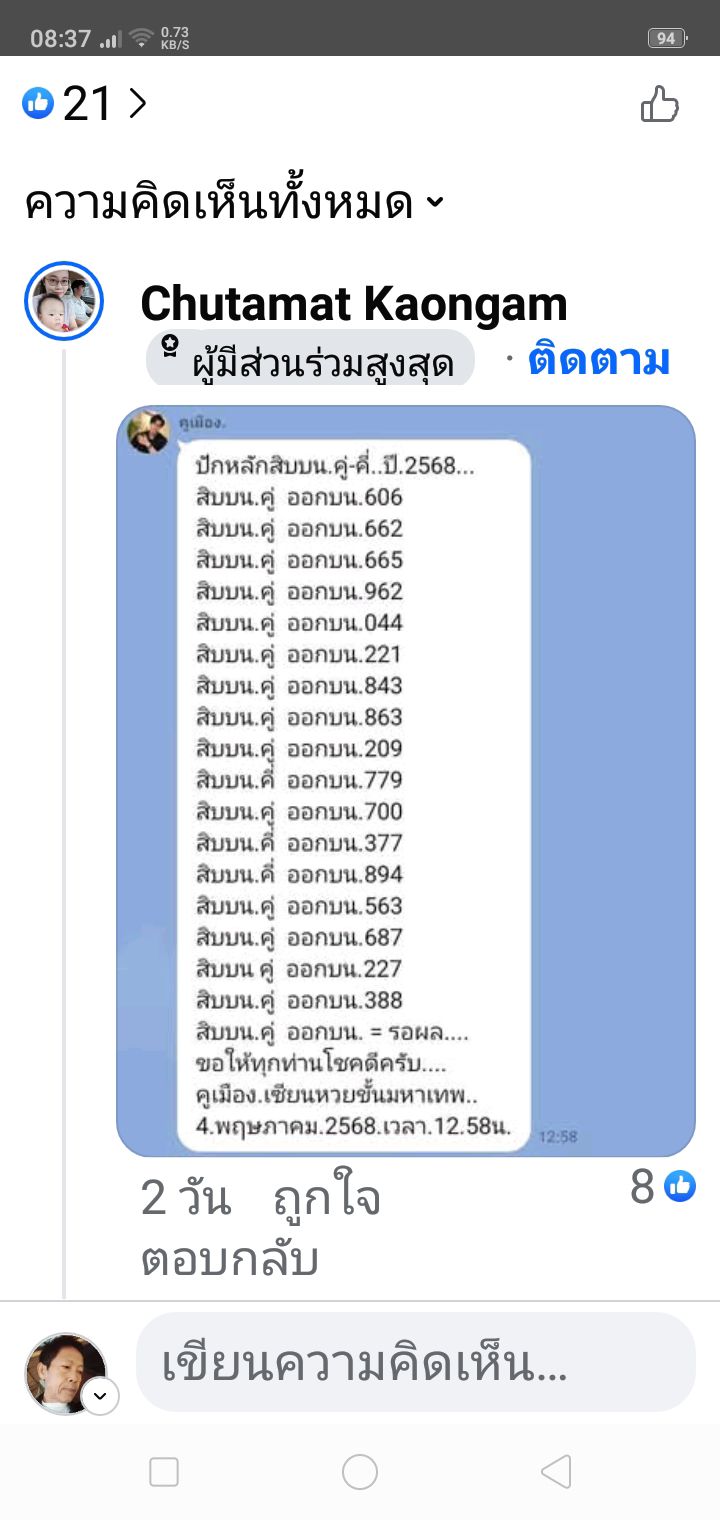The image size is (720, 1520).
Task: Tap the ผู้มีส่วนร่วมสูงสุด top contributor badge
Action: point(310,359)
